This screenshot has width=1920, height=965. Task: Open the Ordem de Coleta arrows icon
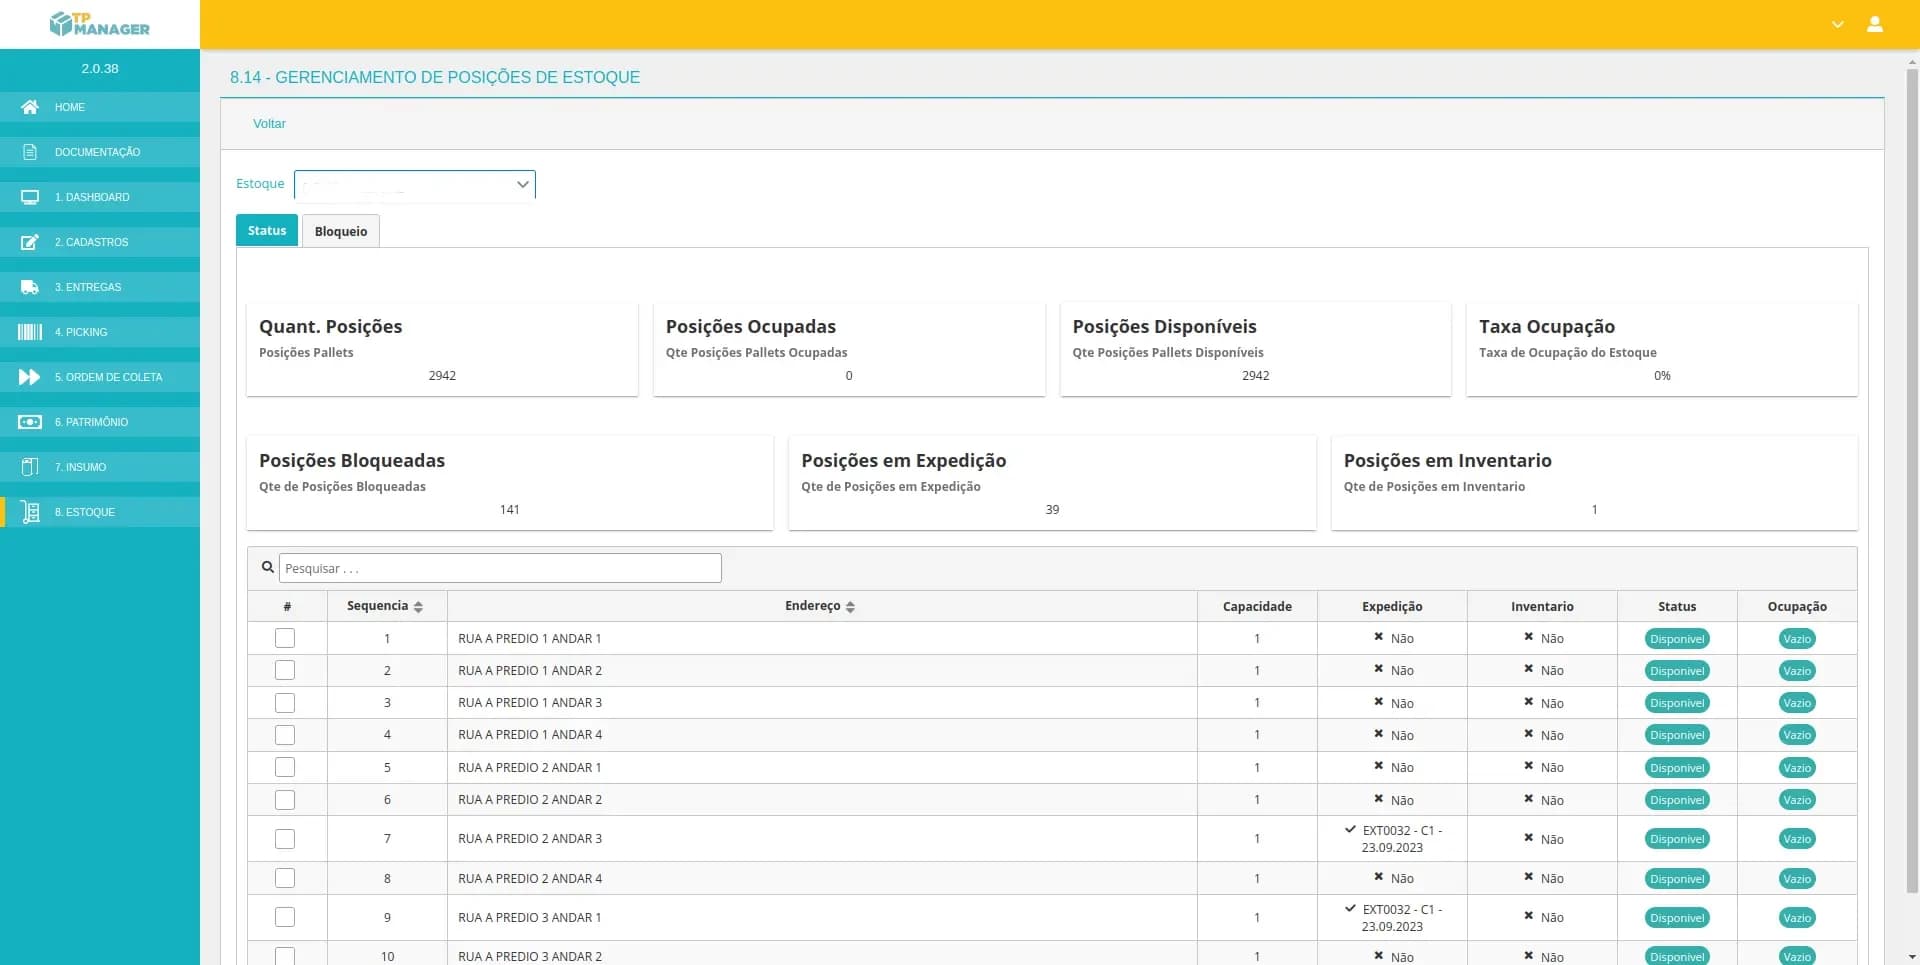point(30,377)
